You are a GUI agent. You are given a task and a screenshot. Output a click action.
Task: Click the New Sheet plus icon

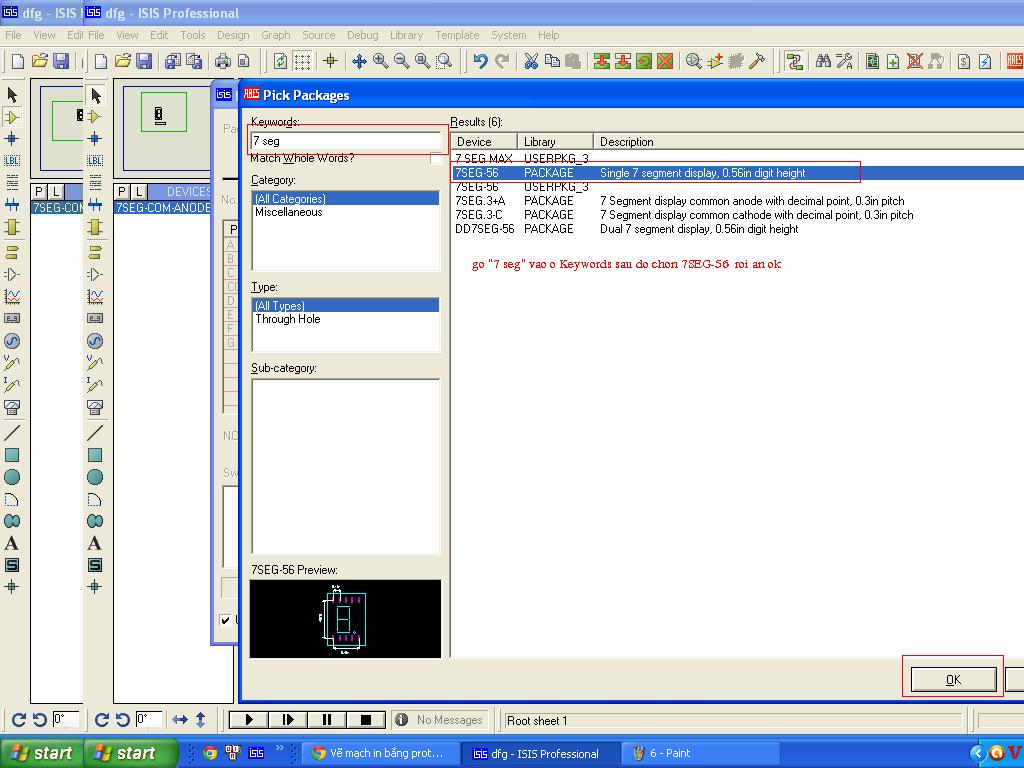tap(893, 61)
